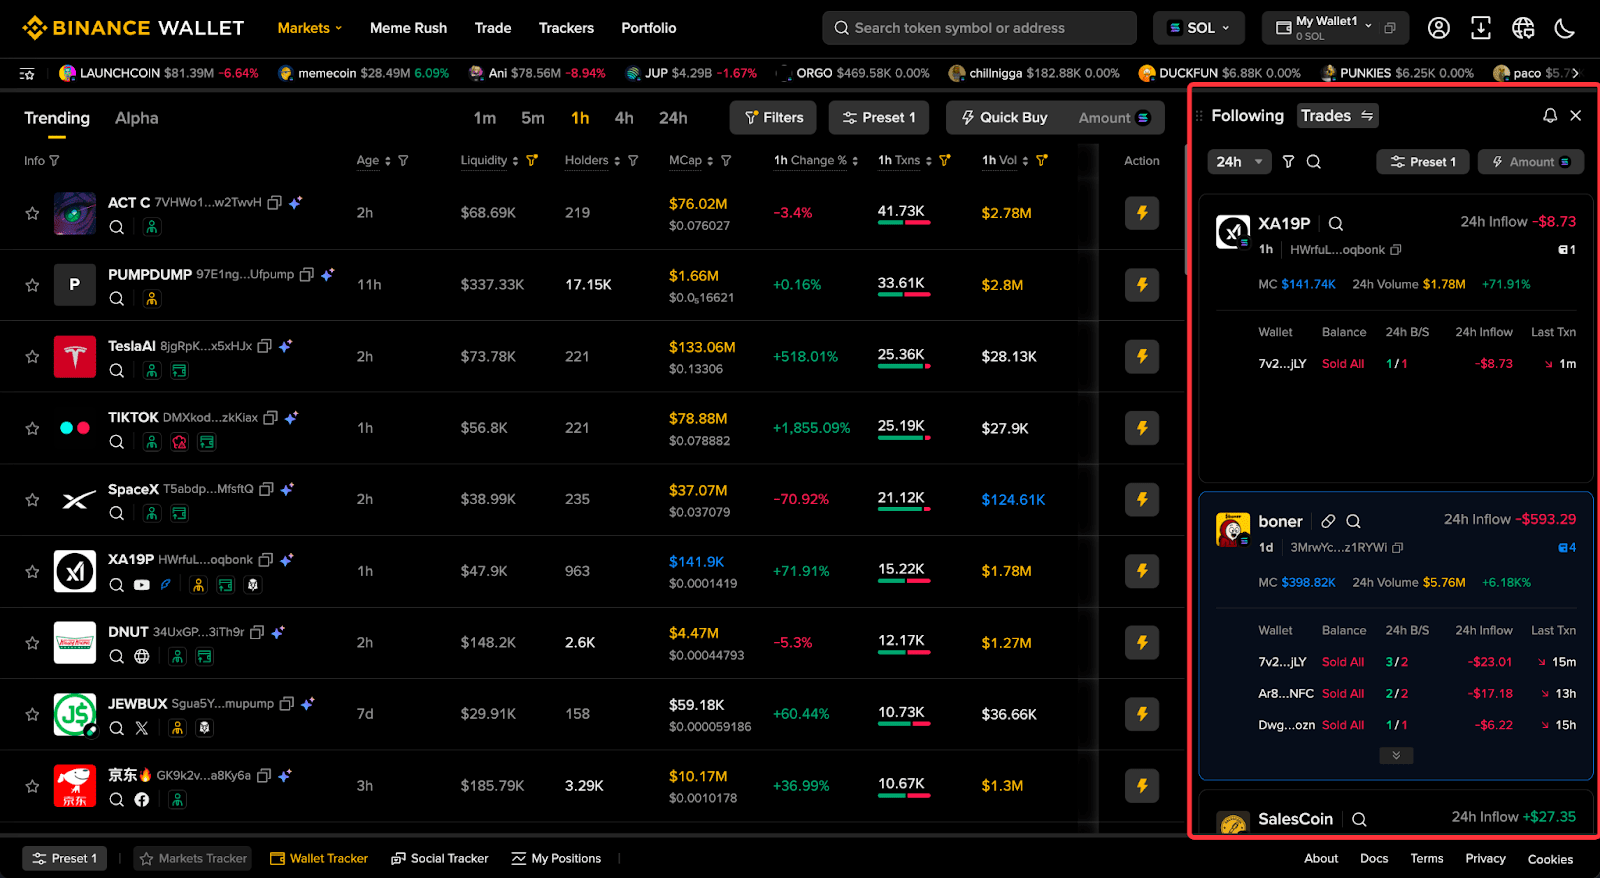
Task: Quick buy DNUT lightning button
Action: tap(1142, 642)
